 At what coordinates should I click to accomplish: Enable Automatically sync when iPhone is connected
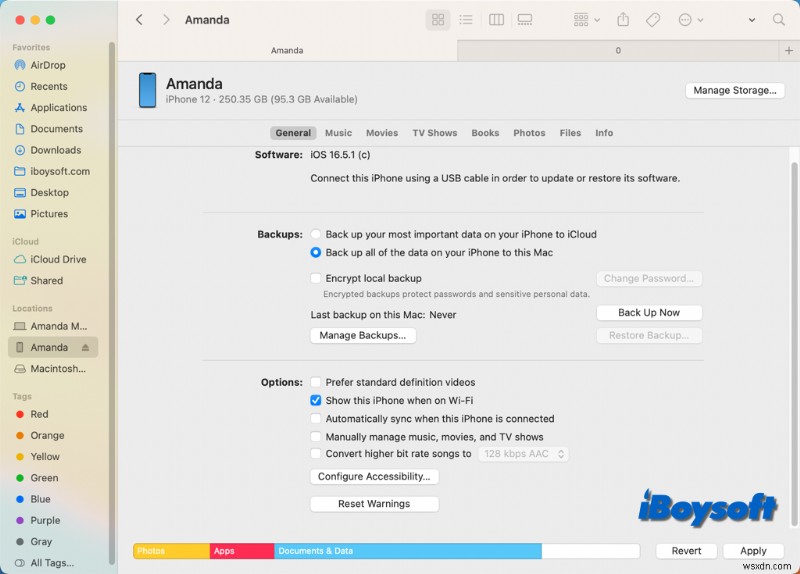tap(316, 419)
